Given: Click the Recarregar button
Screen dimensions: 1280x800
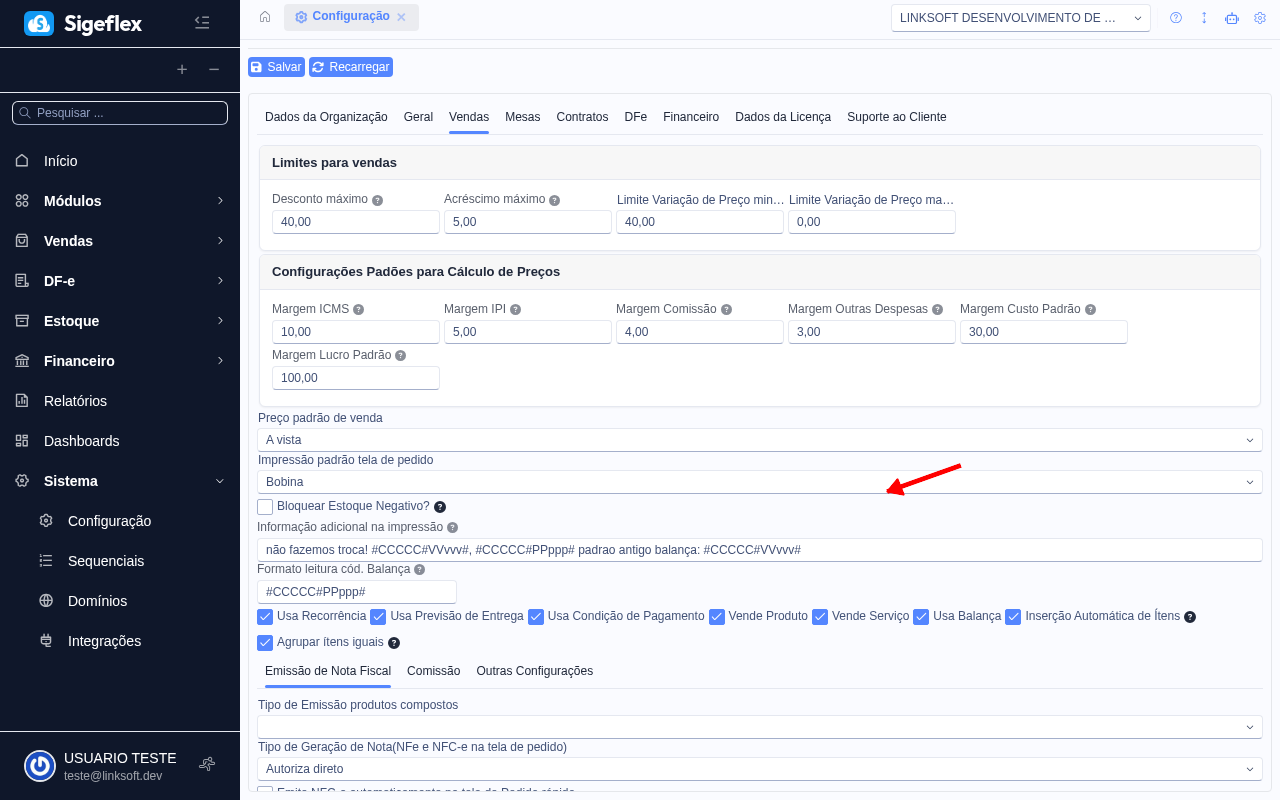Looking at the screenshot, I should [350, 66].
